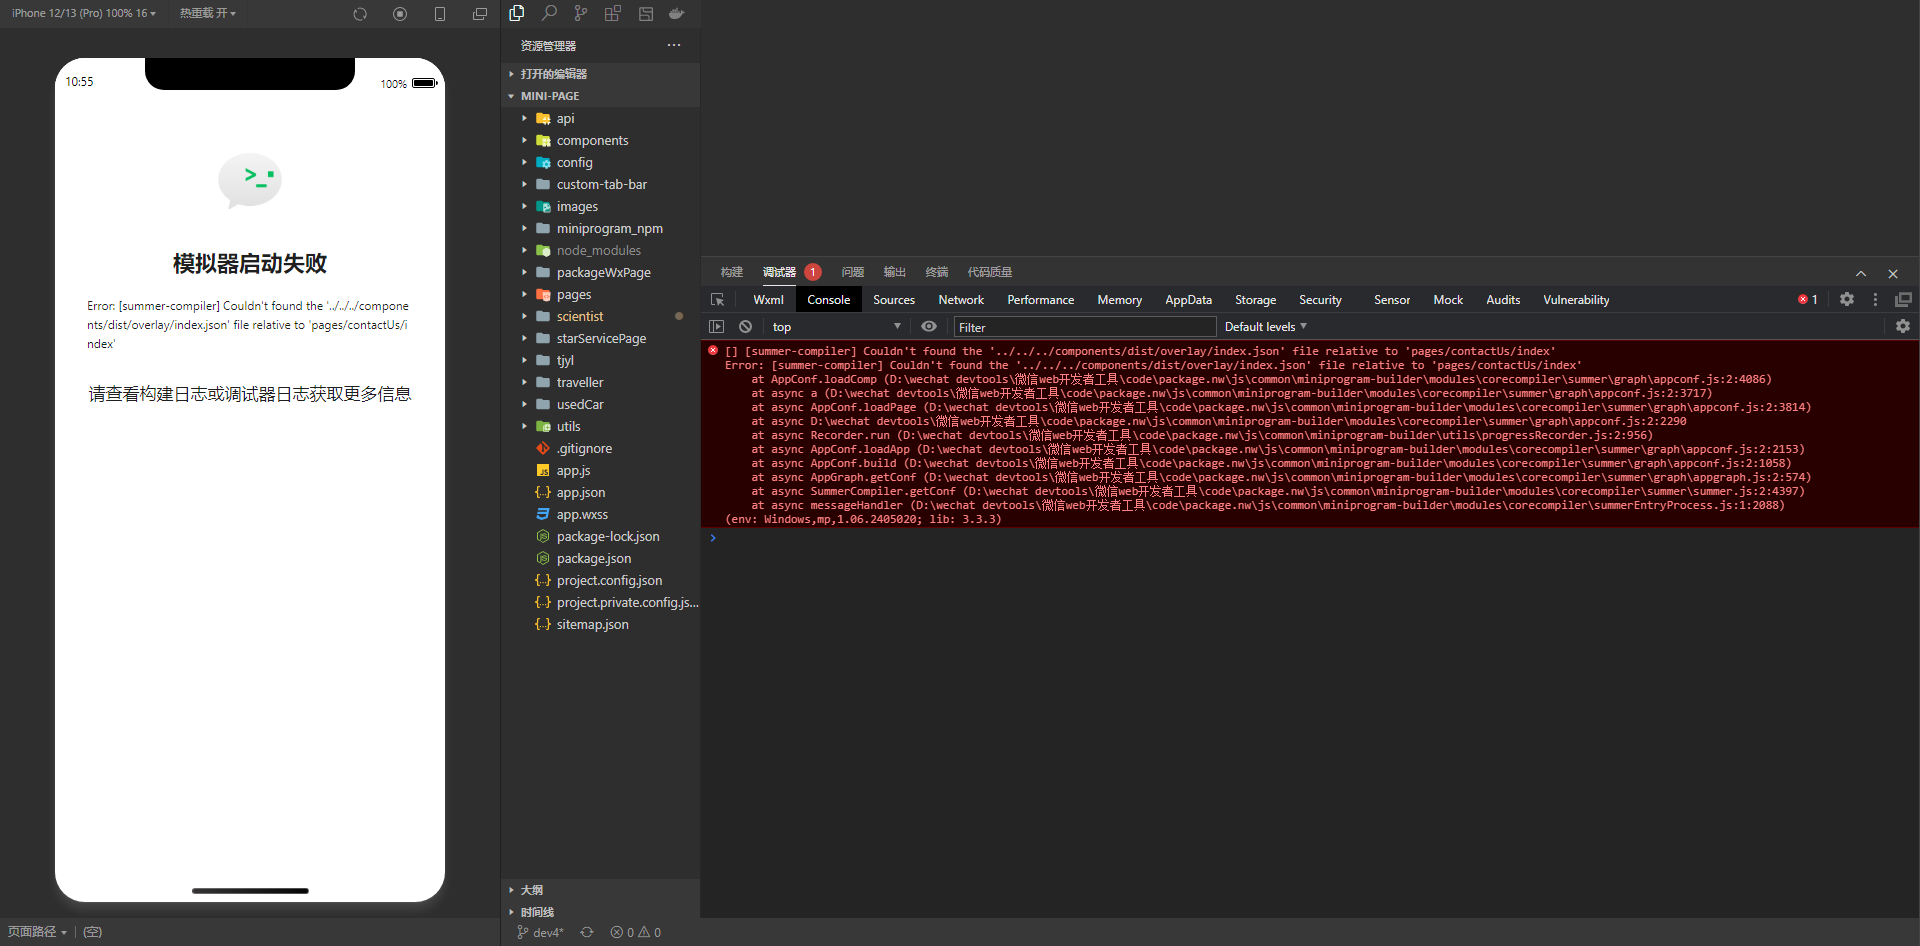Open the resource manager more options menu
Image resolution: width=1920 pixels, height=946 pixels.
tap(674, 45)
